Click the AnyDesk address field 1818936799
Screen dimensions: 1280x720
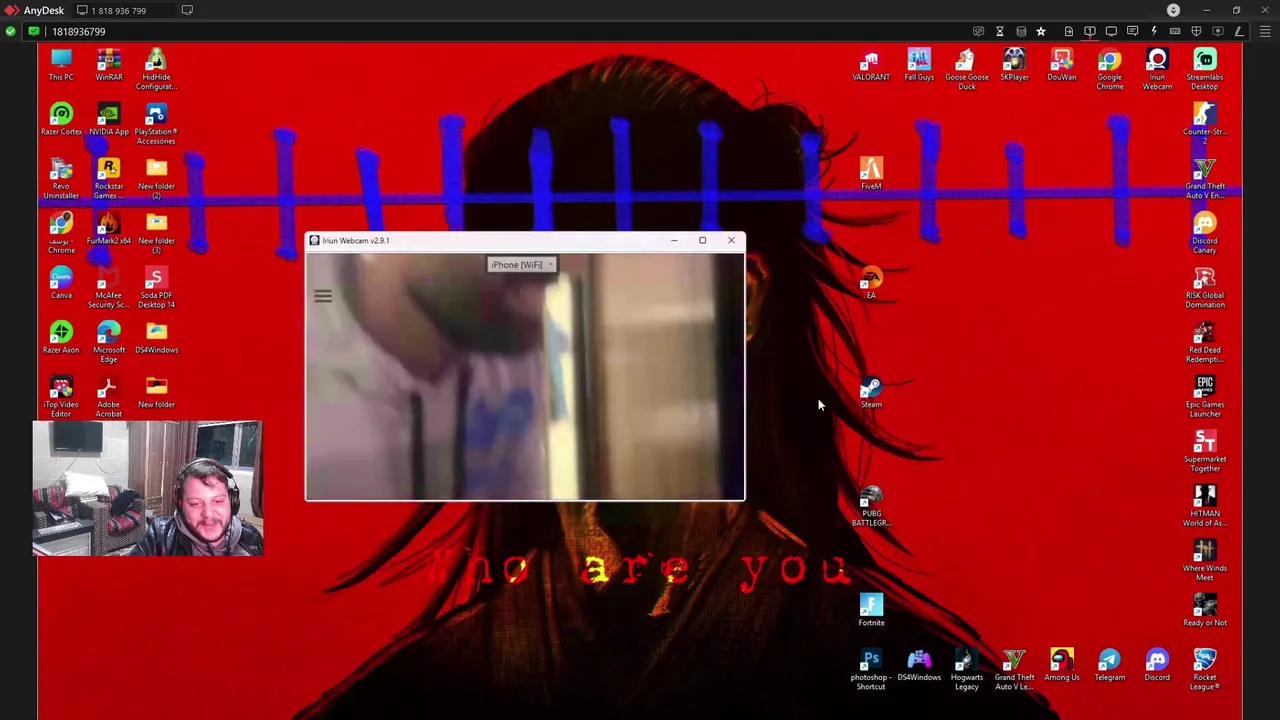[x=79, y=31]
